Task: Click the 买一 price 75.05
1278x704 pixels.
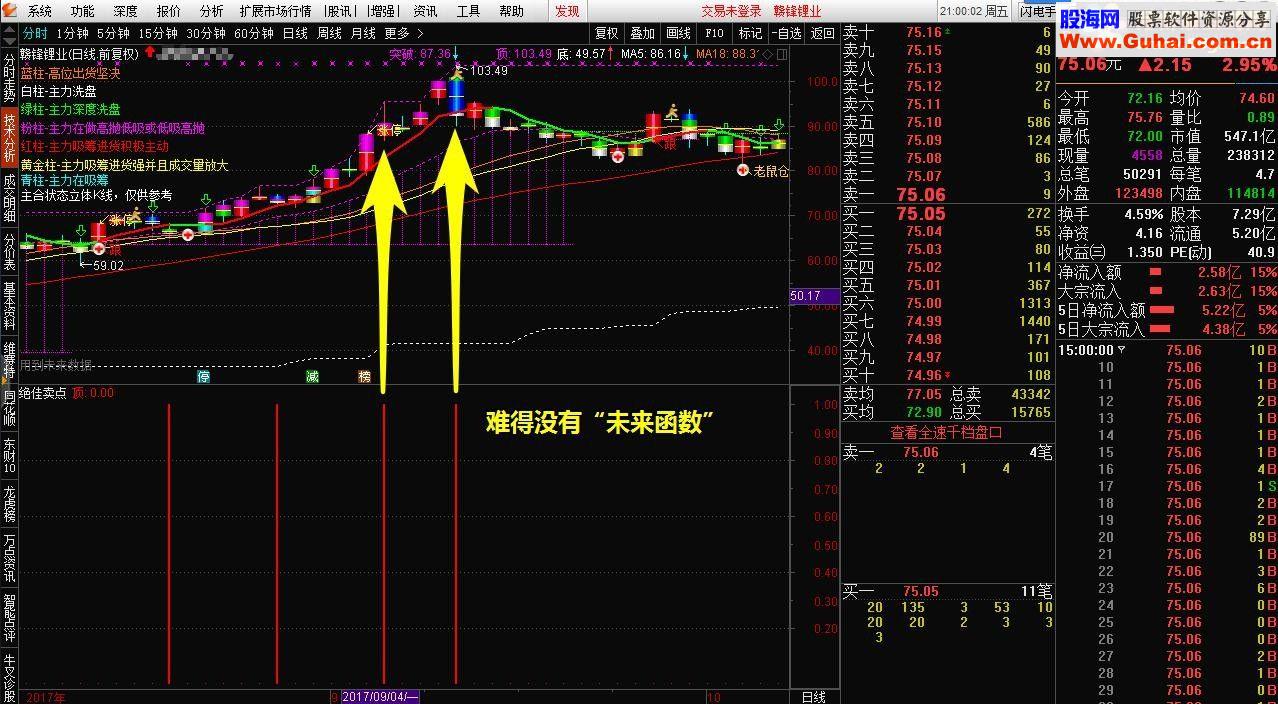Action: (x=921, y=213)
